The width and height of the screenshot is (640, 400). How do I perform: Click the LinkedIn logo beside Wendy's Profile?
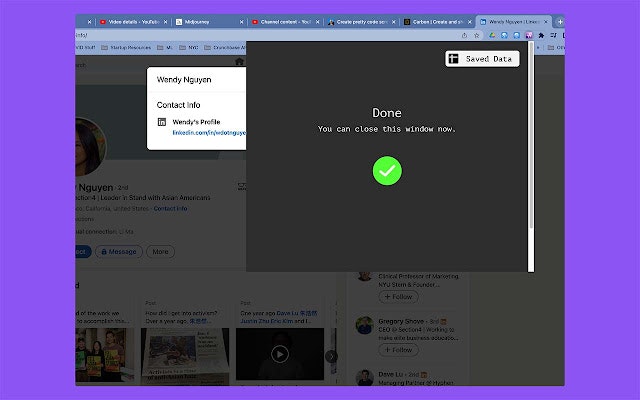[162, 122]
